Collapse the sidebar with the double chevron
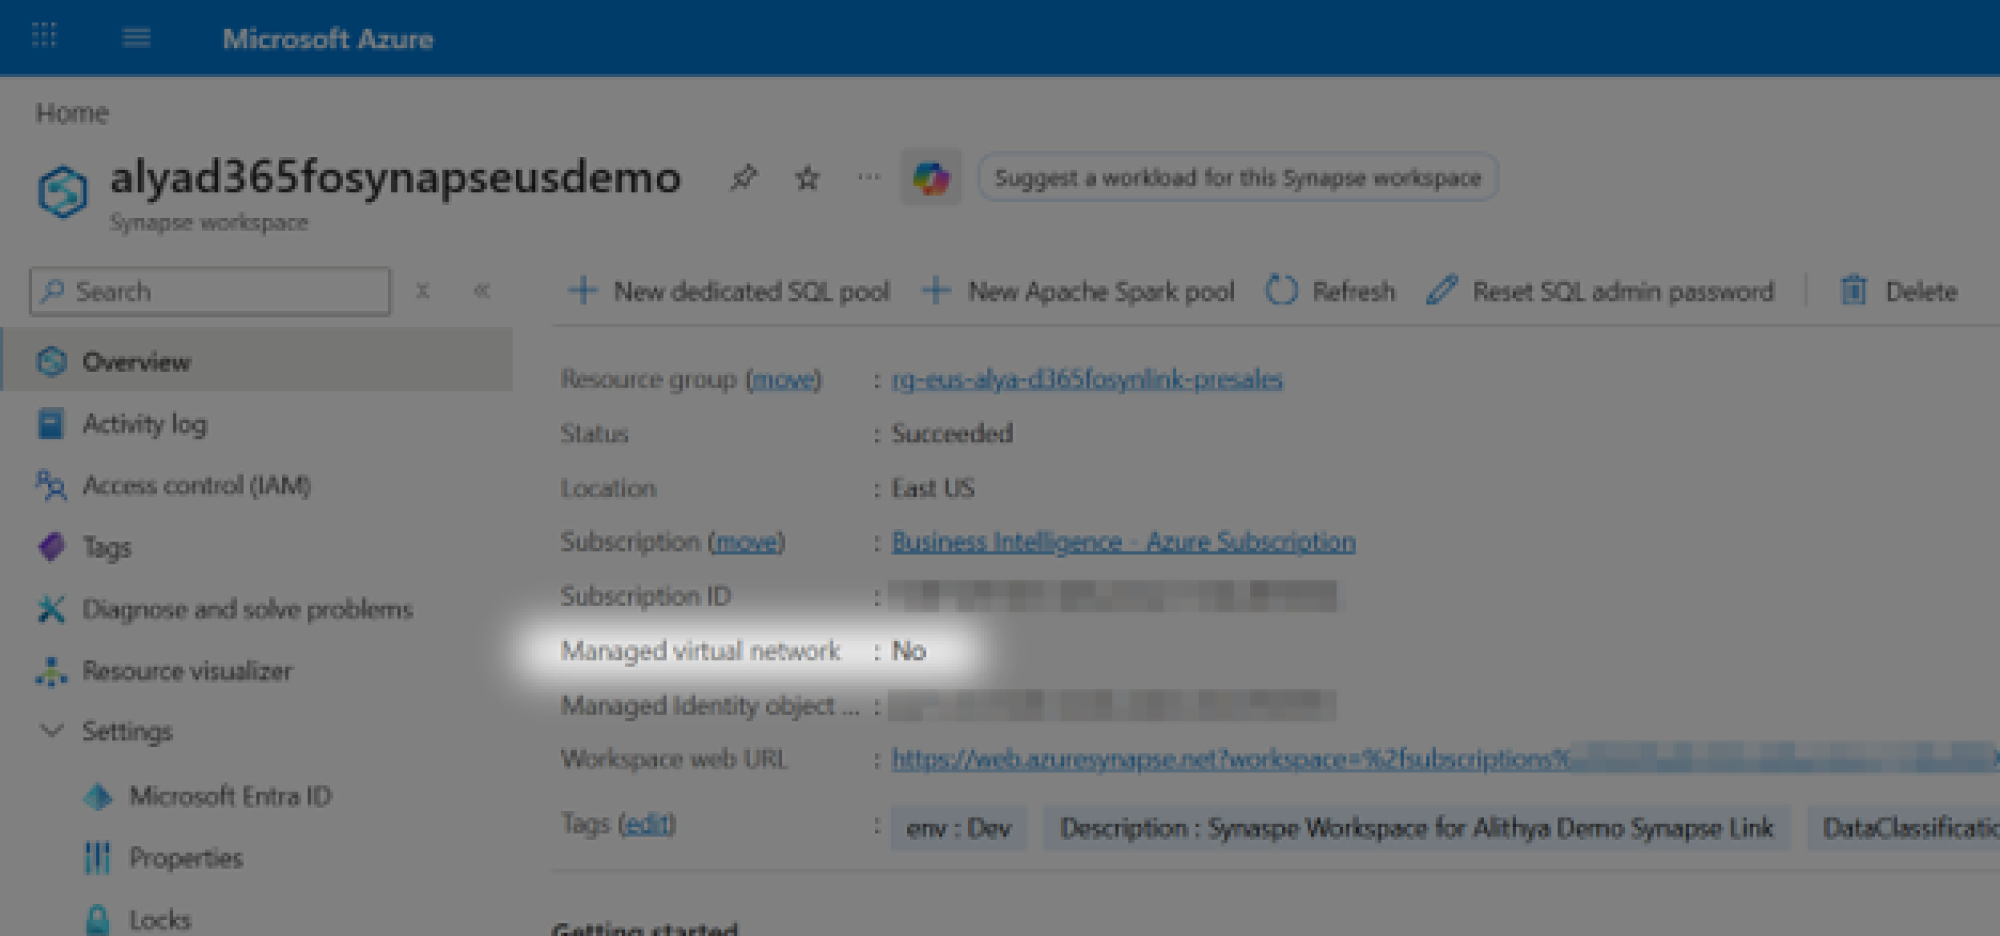The width and height of the screenshot is (2000, 936). (482, 291)
